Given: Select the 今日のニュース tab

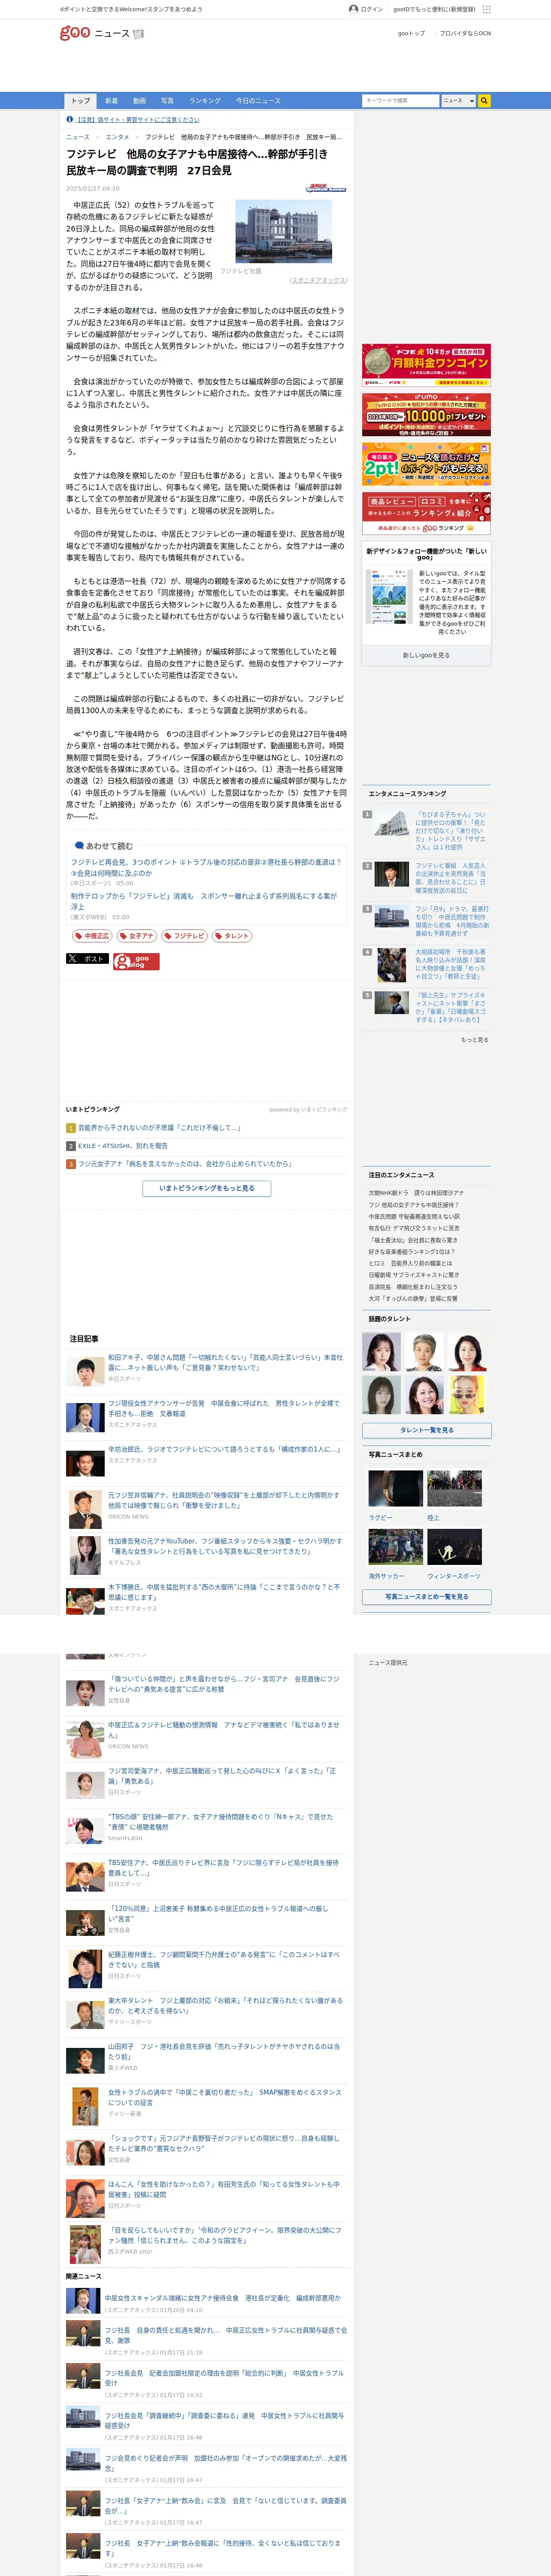Looking at the screenshot, I should click(258, 101).
